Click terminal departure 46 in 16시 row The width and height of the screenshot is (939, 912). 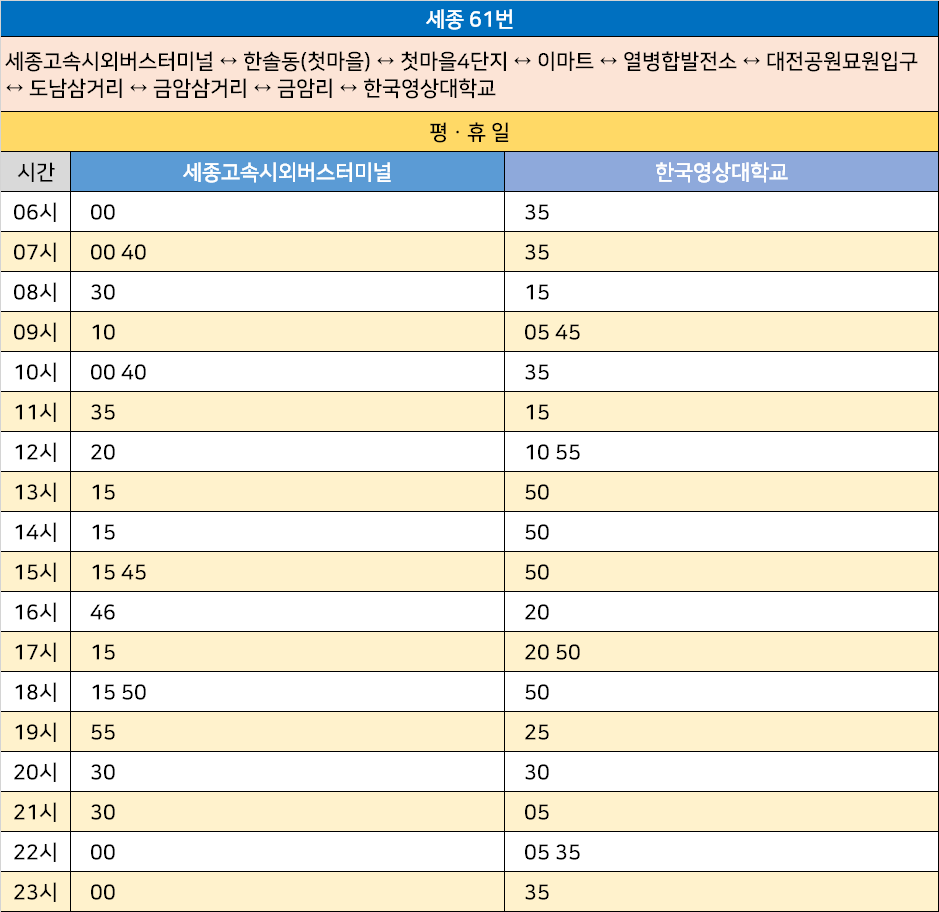(x=102, y=612)
